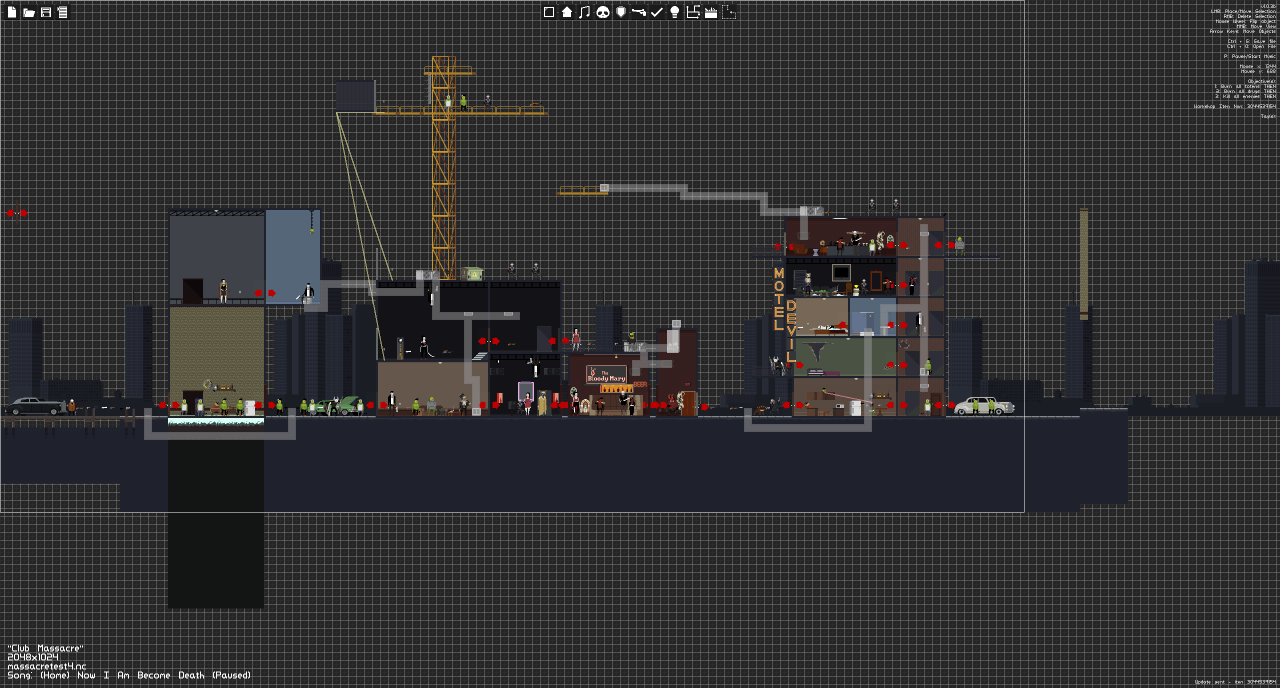Select the yellow construction crane tower

tap(442, 167)
